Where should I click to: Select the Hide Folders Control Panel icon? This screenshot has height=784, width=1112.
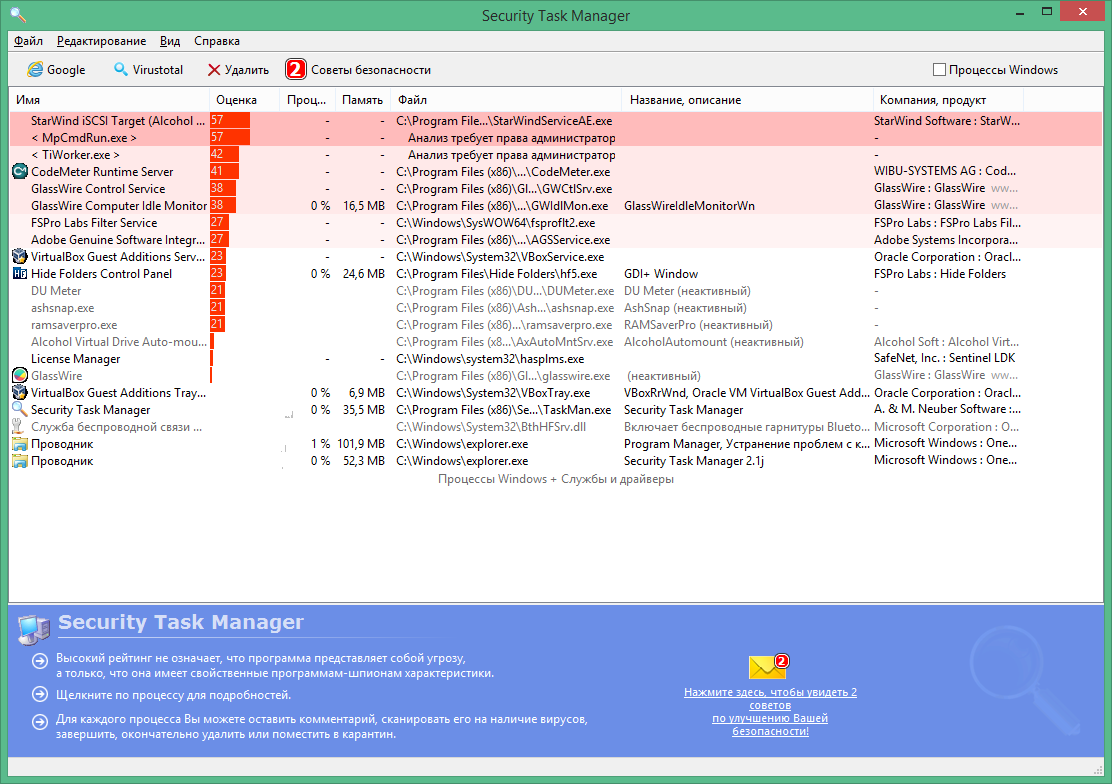tap(18, 273)
